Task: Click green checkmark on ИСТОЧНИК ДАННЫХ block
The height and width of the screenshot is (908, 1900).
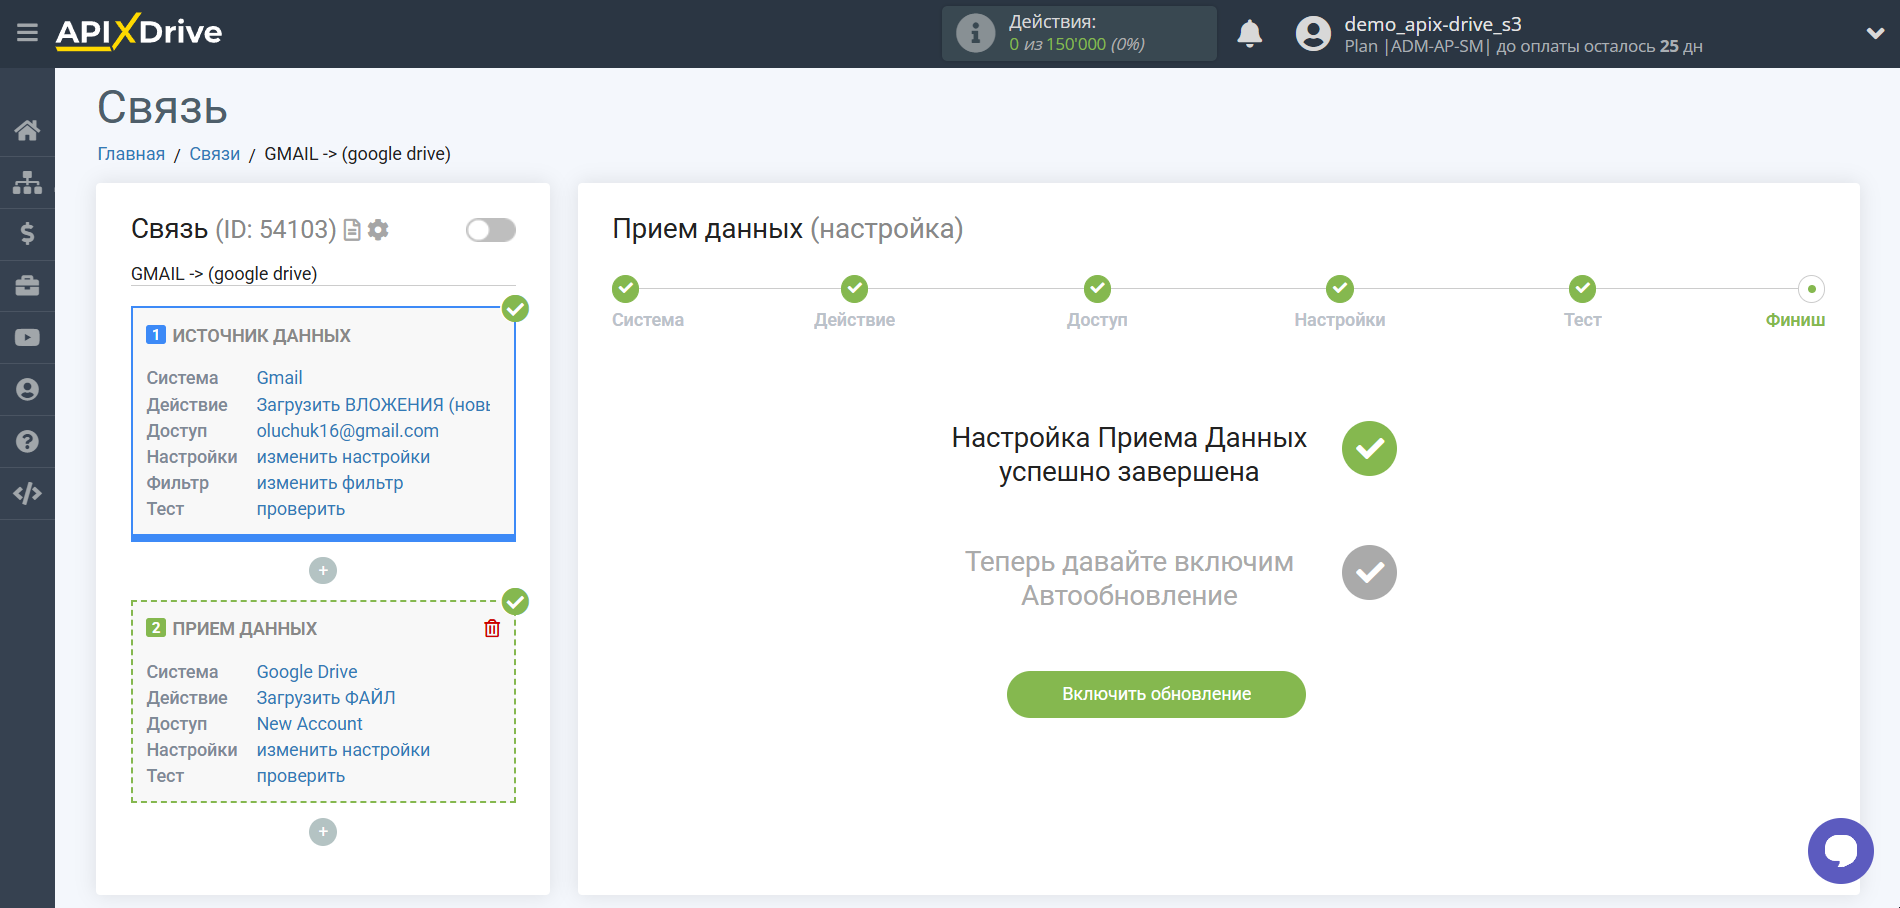Action: pos(515,309)
